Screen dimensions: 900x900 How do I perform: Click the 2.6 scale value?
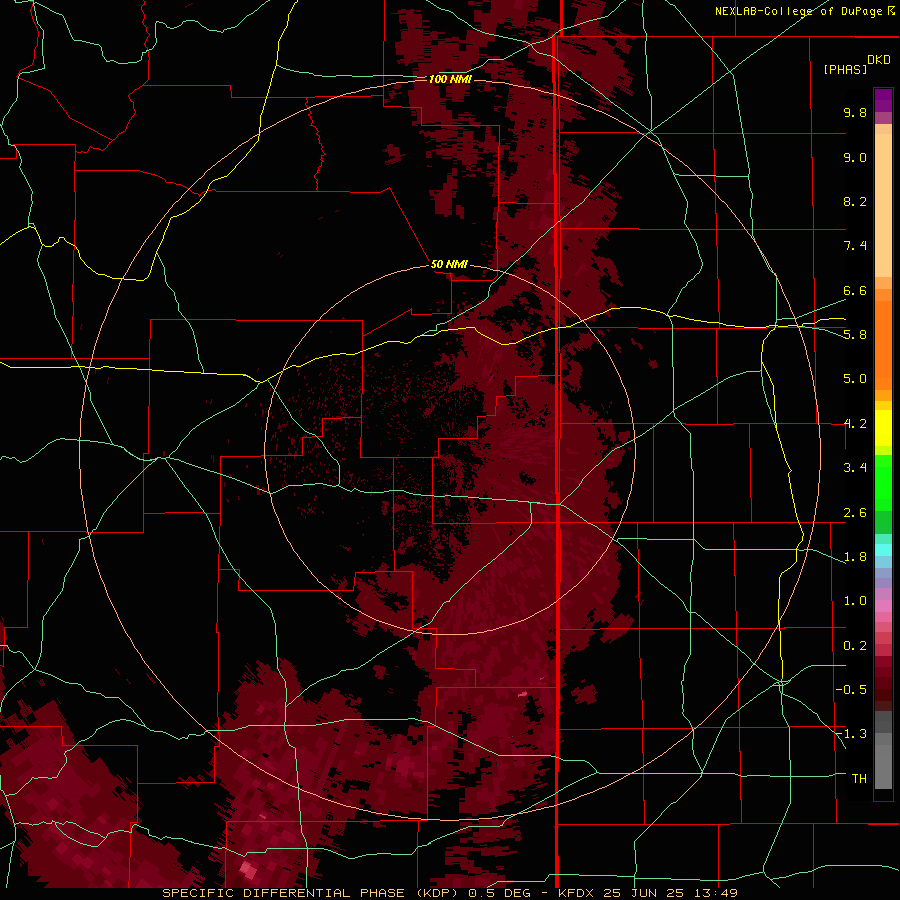(x=855, y=513)
